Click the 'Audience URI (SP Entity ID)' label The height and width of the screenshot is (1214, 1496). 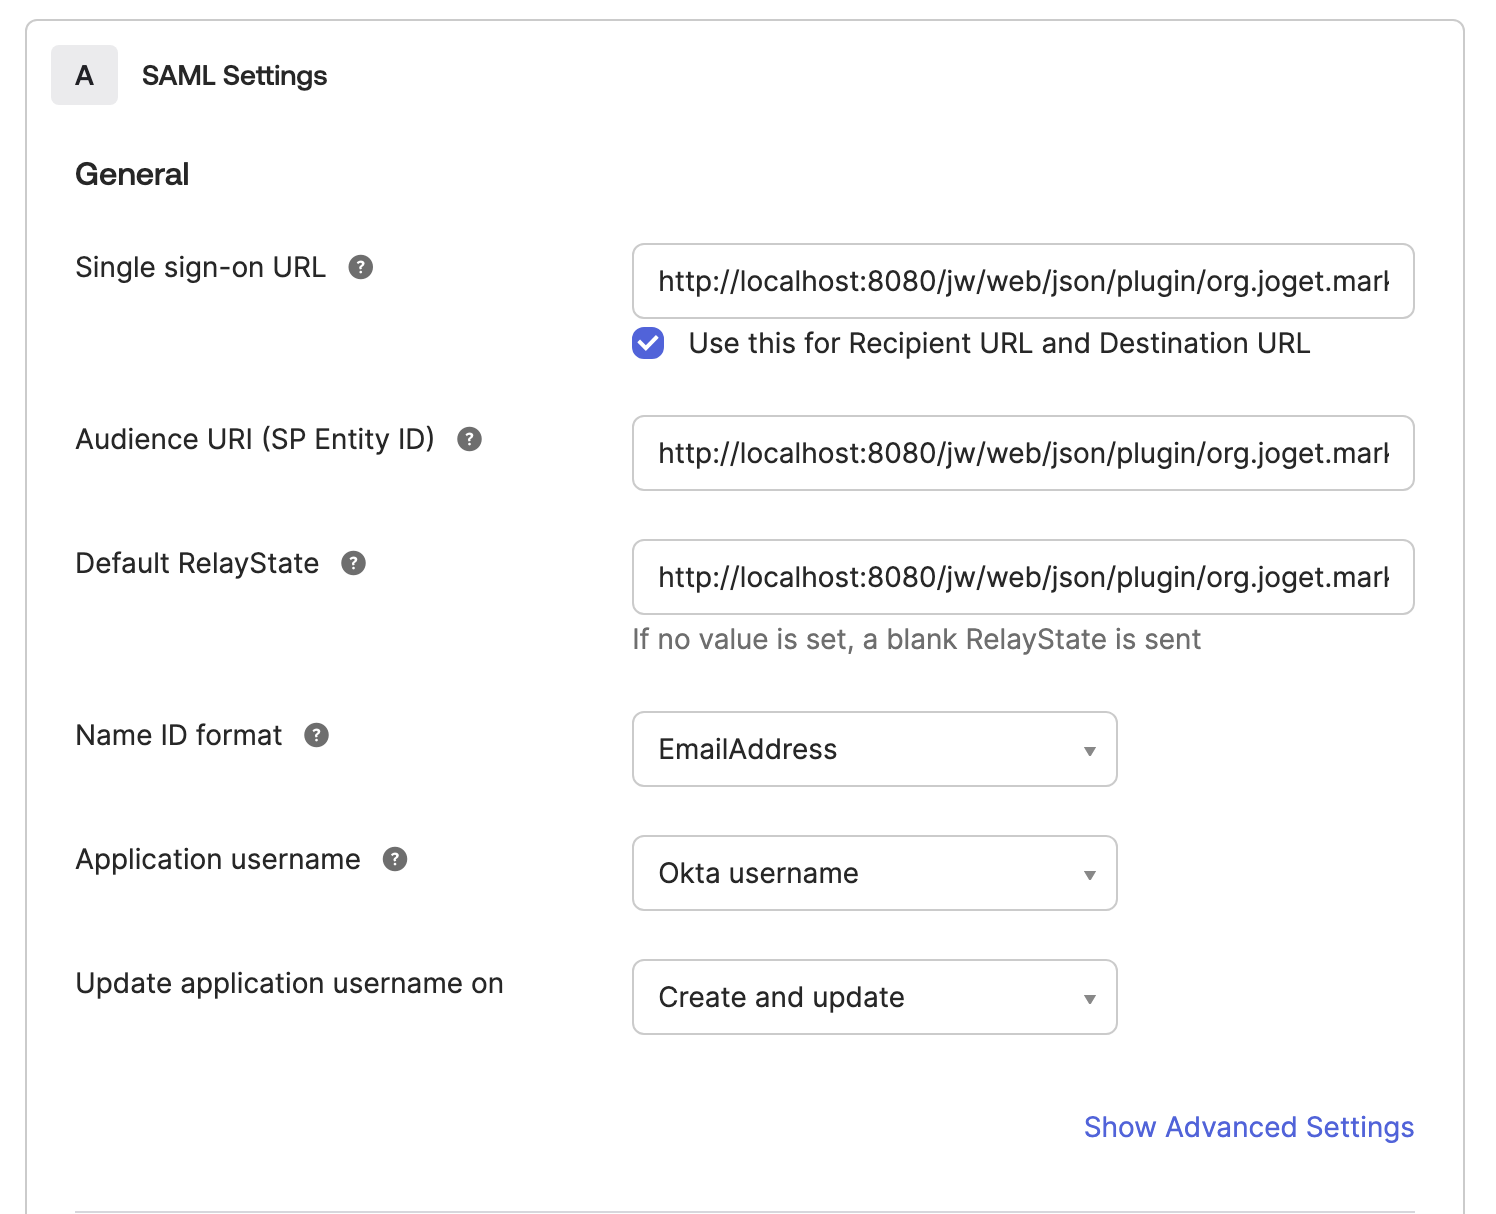click(x=255, y=439)
